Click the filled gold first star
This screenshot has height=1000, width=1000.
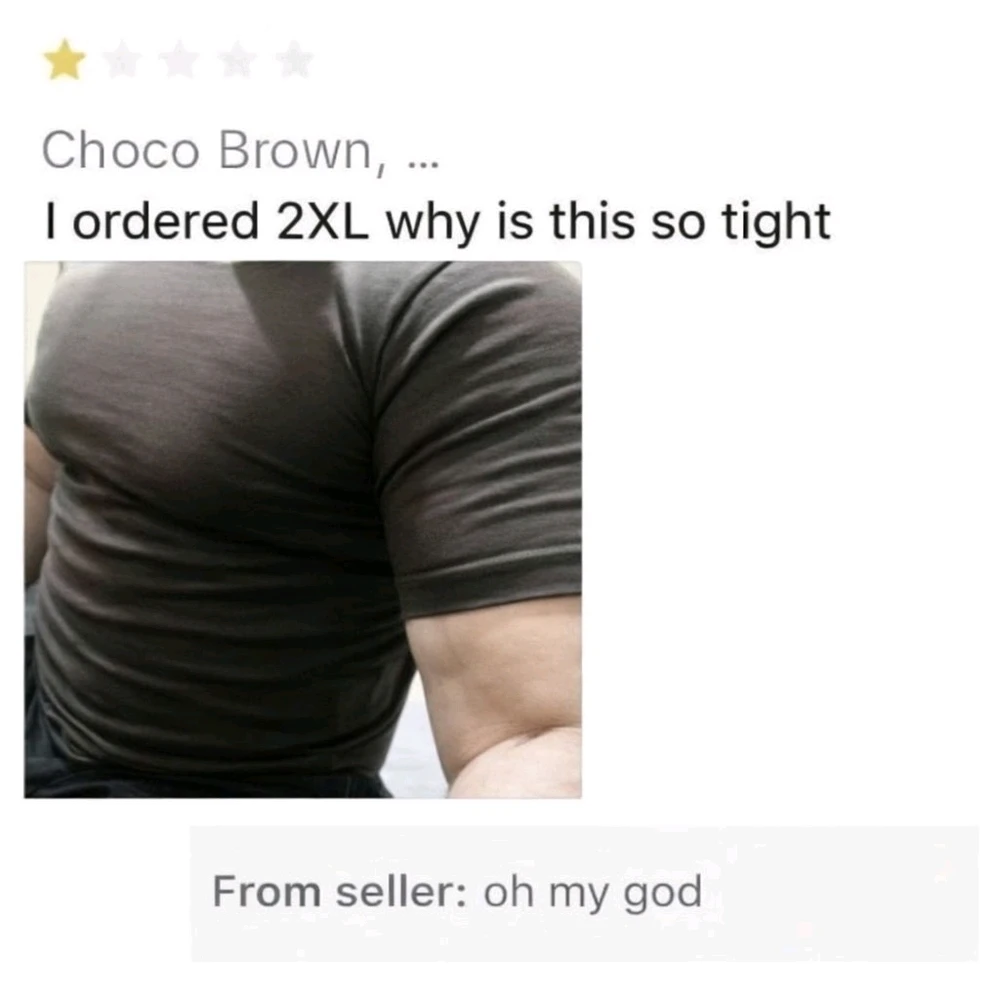pos(64,59)
